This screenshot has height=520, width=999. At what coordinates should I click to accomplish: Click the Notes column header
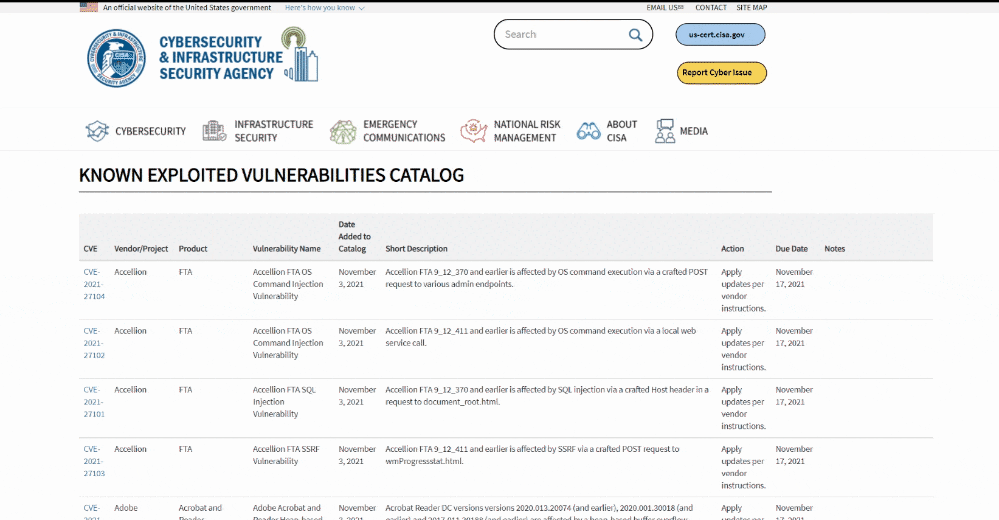pos(835,249)
